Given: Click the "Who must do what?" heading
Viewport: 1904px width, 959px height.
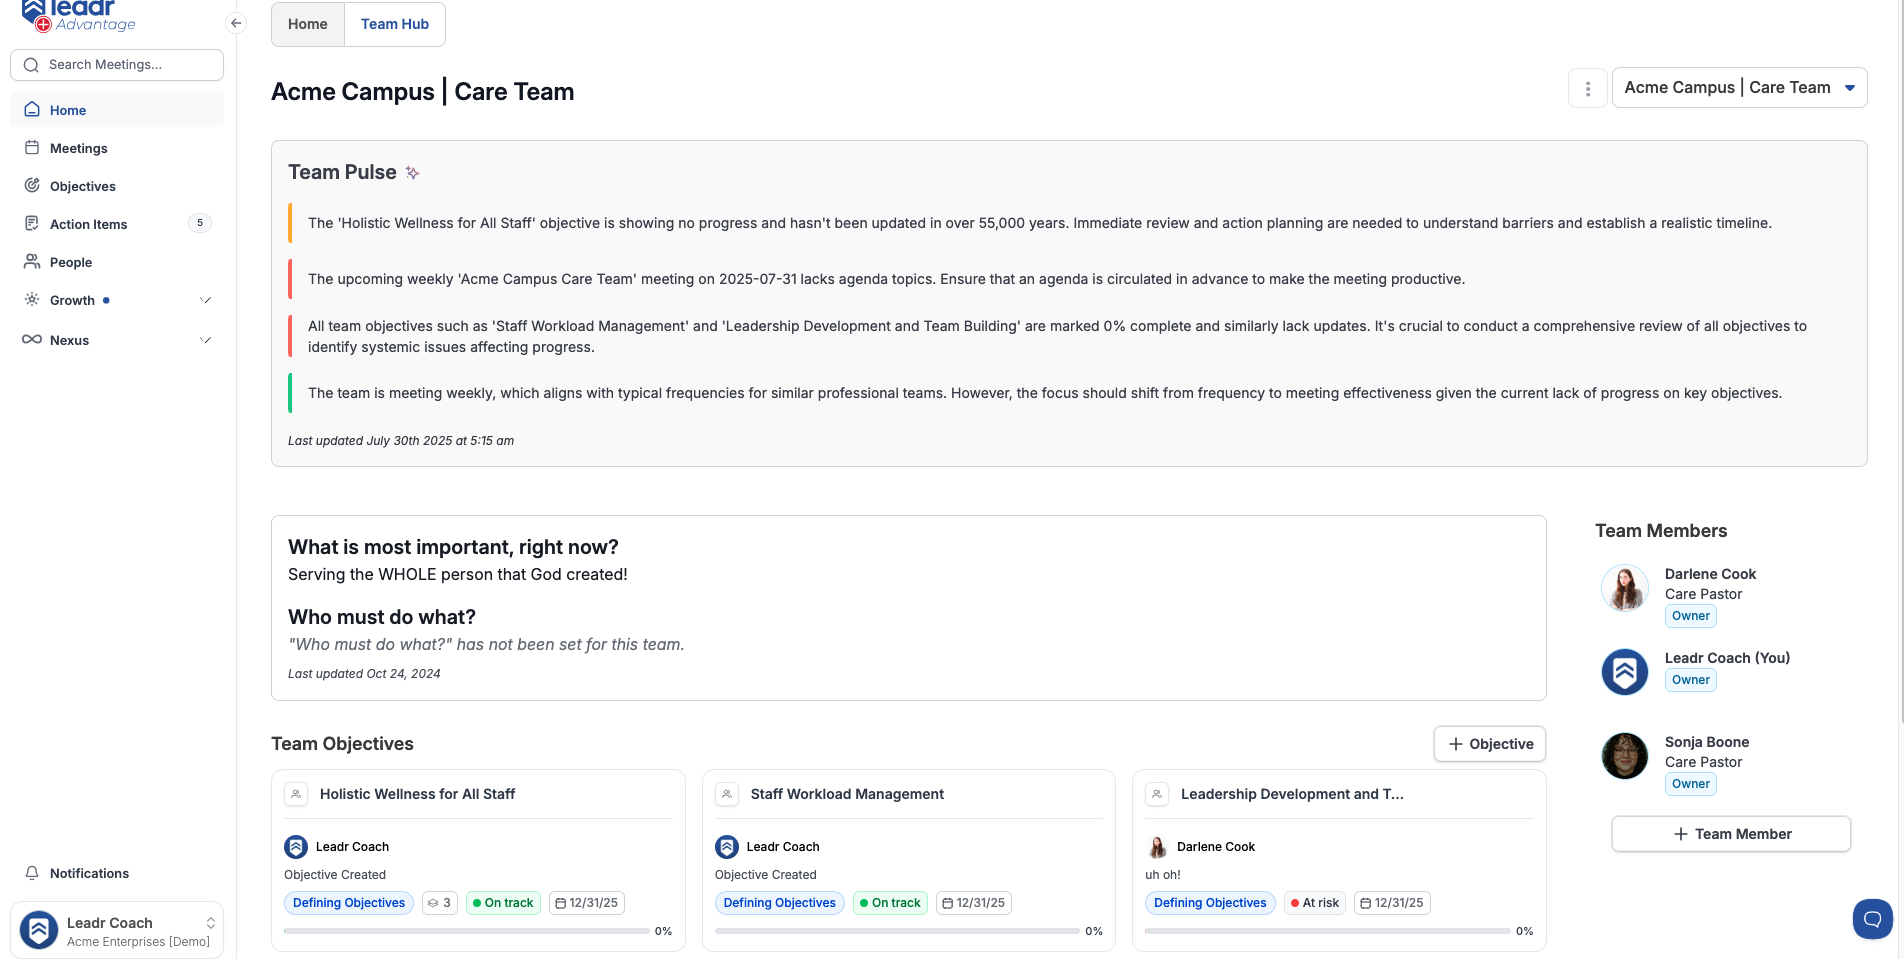Looking at the screenshot, I should click(x=382, y=617).
